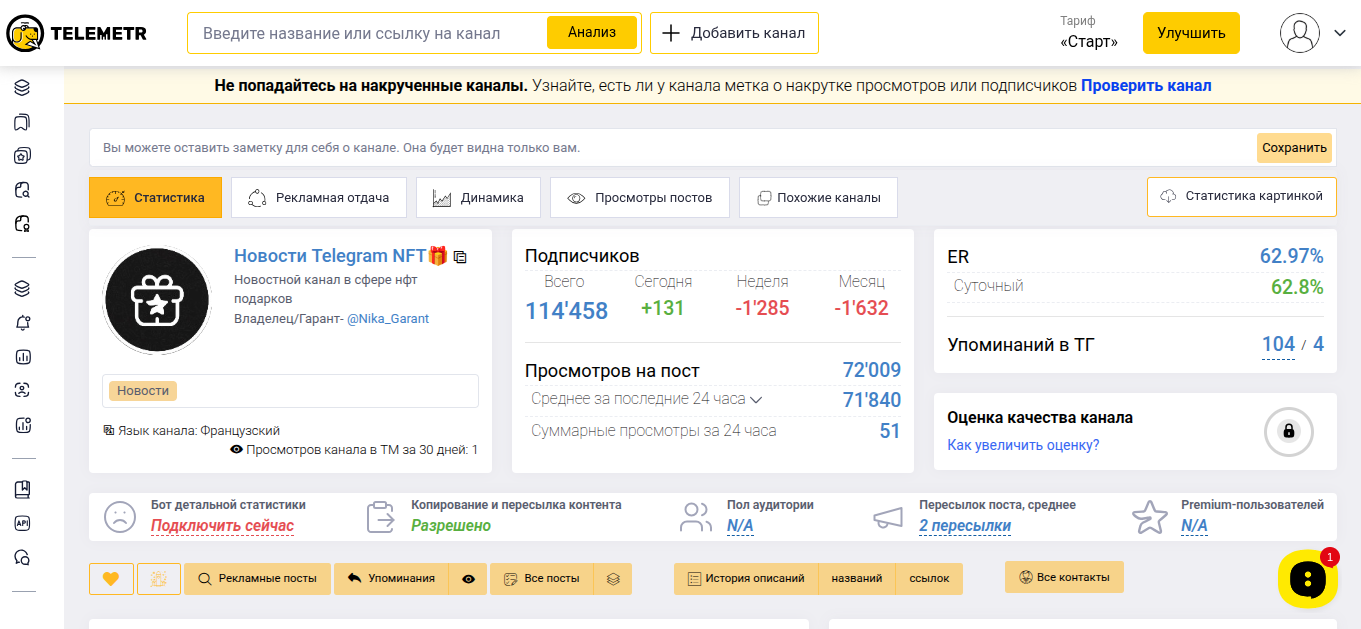This screenshot has width=1361, height=629.
Task: Click the bell notifications icon in sidebar
Action: point(22,323)
